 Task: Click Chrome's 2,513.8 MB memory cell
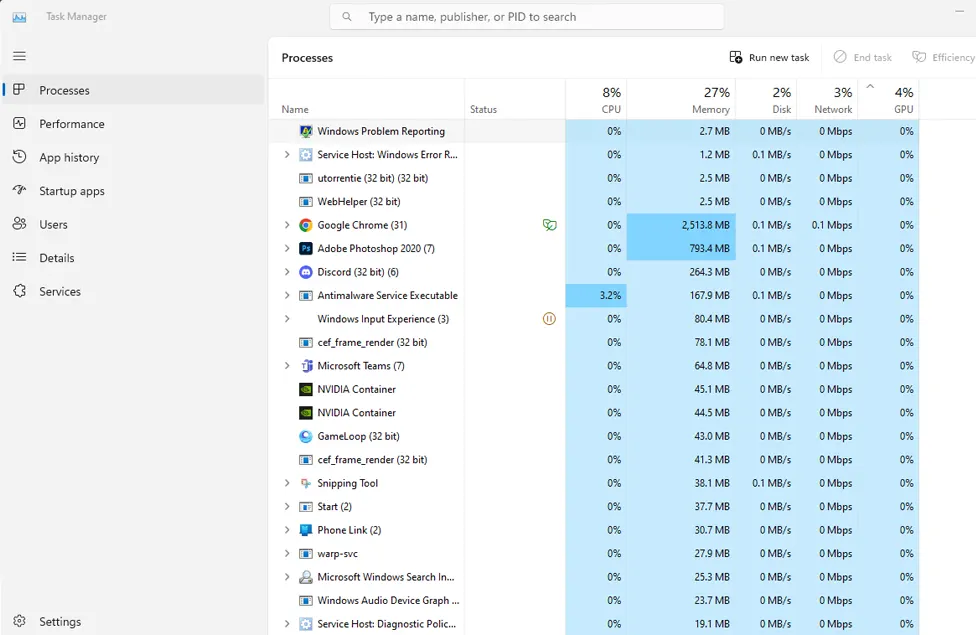(x=681, y=225)
